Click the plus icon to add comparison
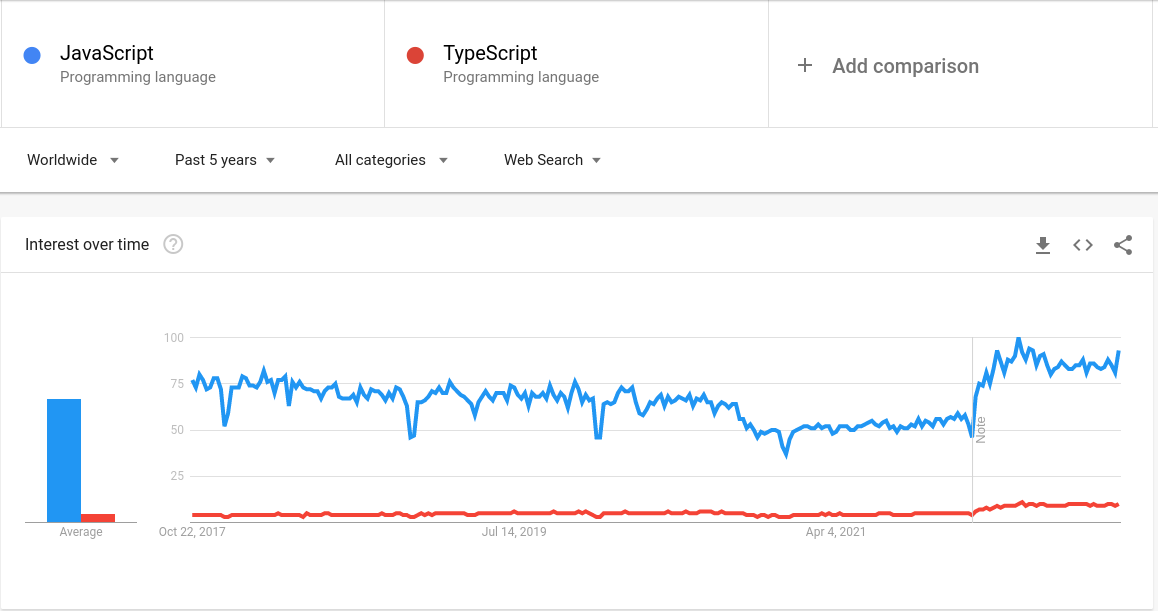This screenshot has width=1158, height=611. [x=805, y=66]
